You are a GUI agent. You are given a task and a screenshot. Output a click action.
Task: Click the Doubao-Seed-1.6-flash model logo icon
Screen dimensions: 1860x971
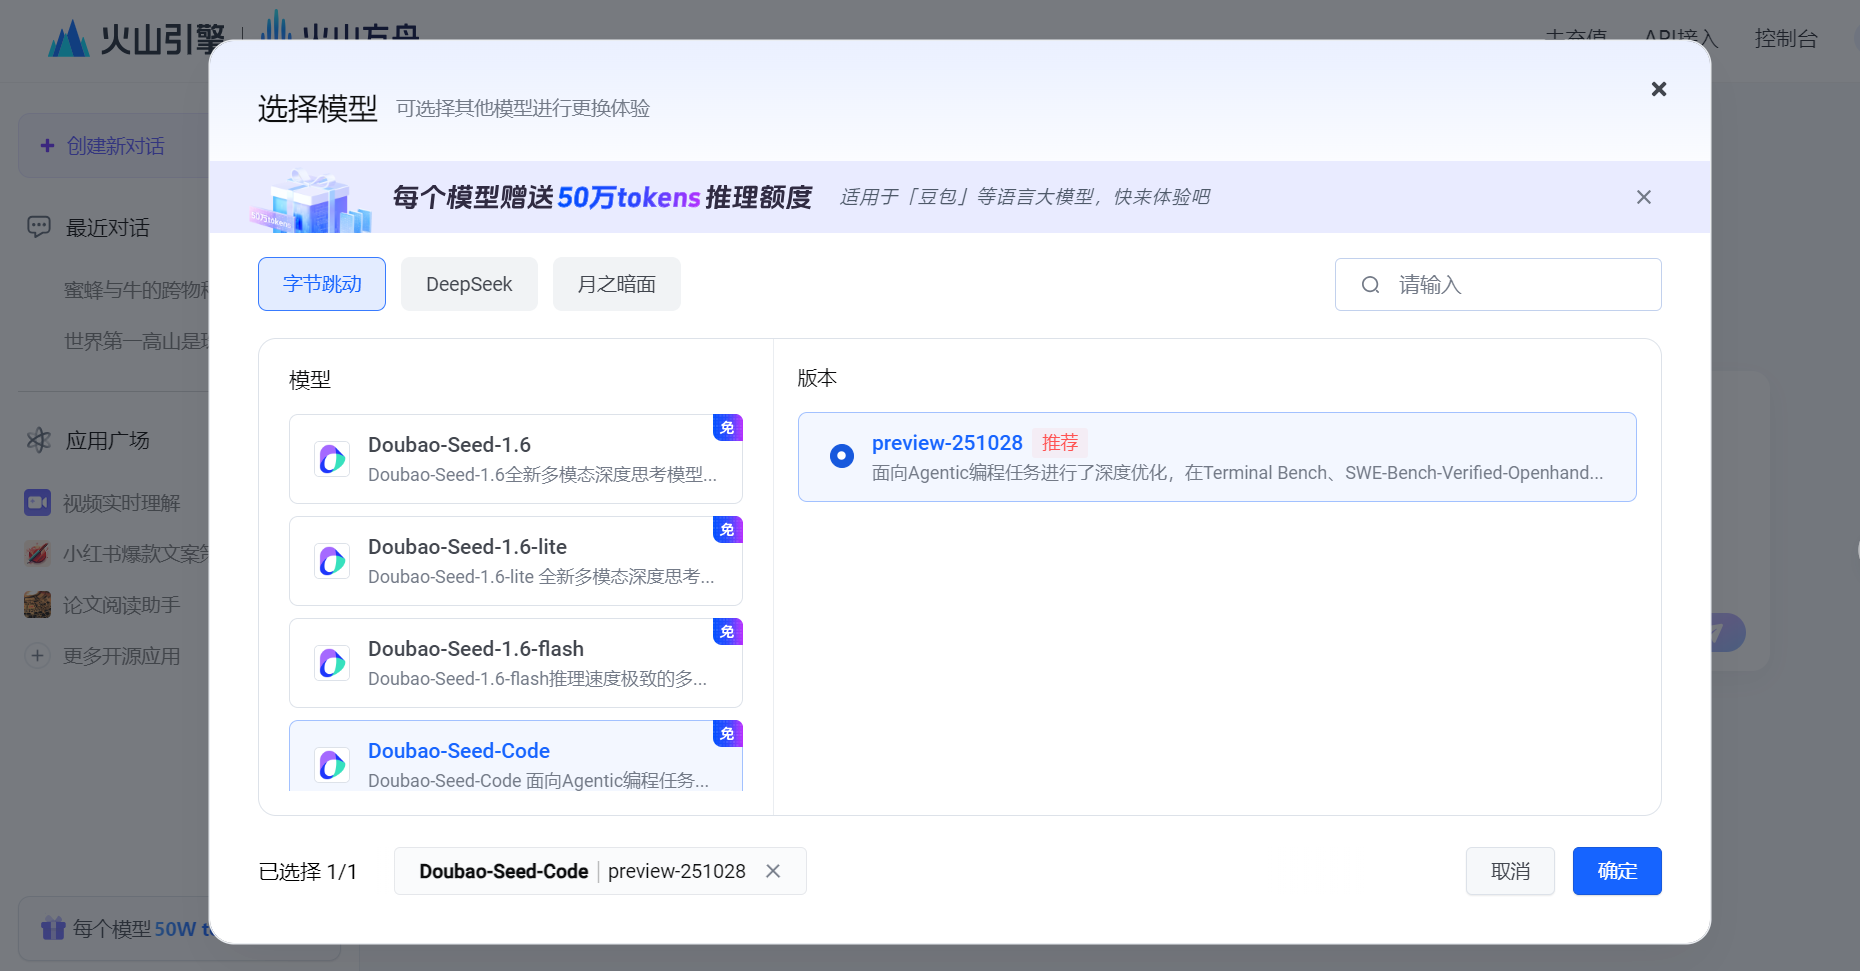[332, 663]
